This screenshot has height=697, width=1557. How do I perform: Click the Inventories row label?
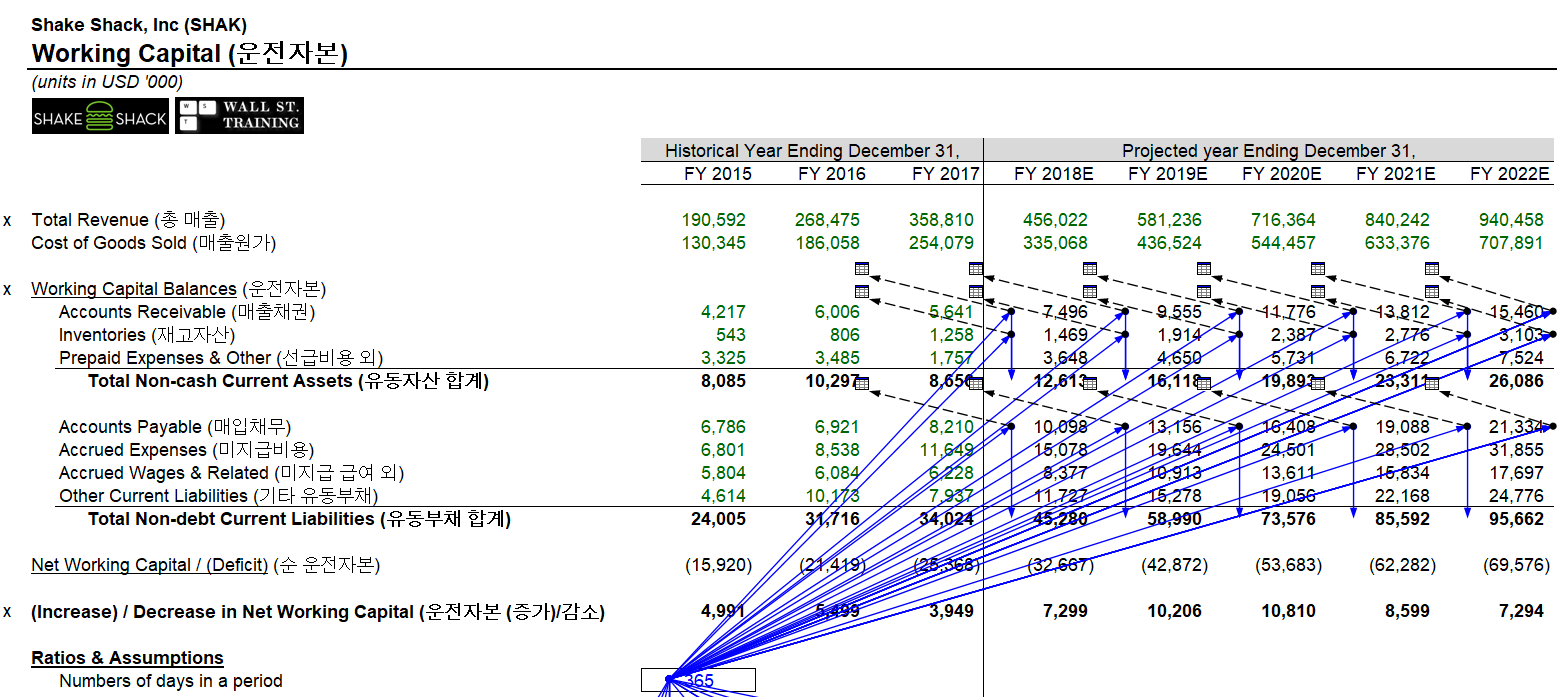pyautogui.click(x=147, y=335)
